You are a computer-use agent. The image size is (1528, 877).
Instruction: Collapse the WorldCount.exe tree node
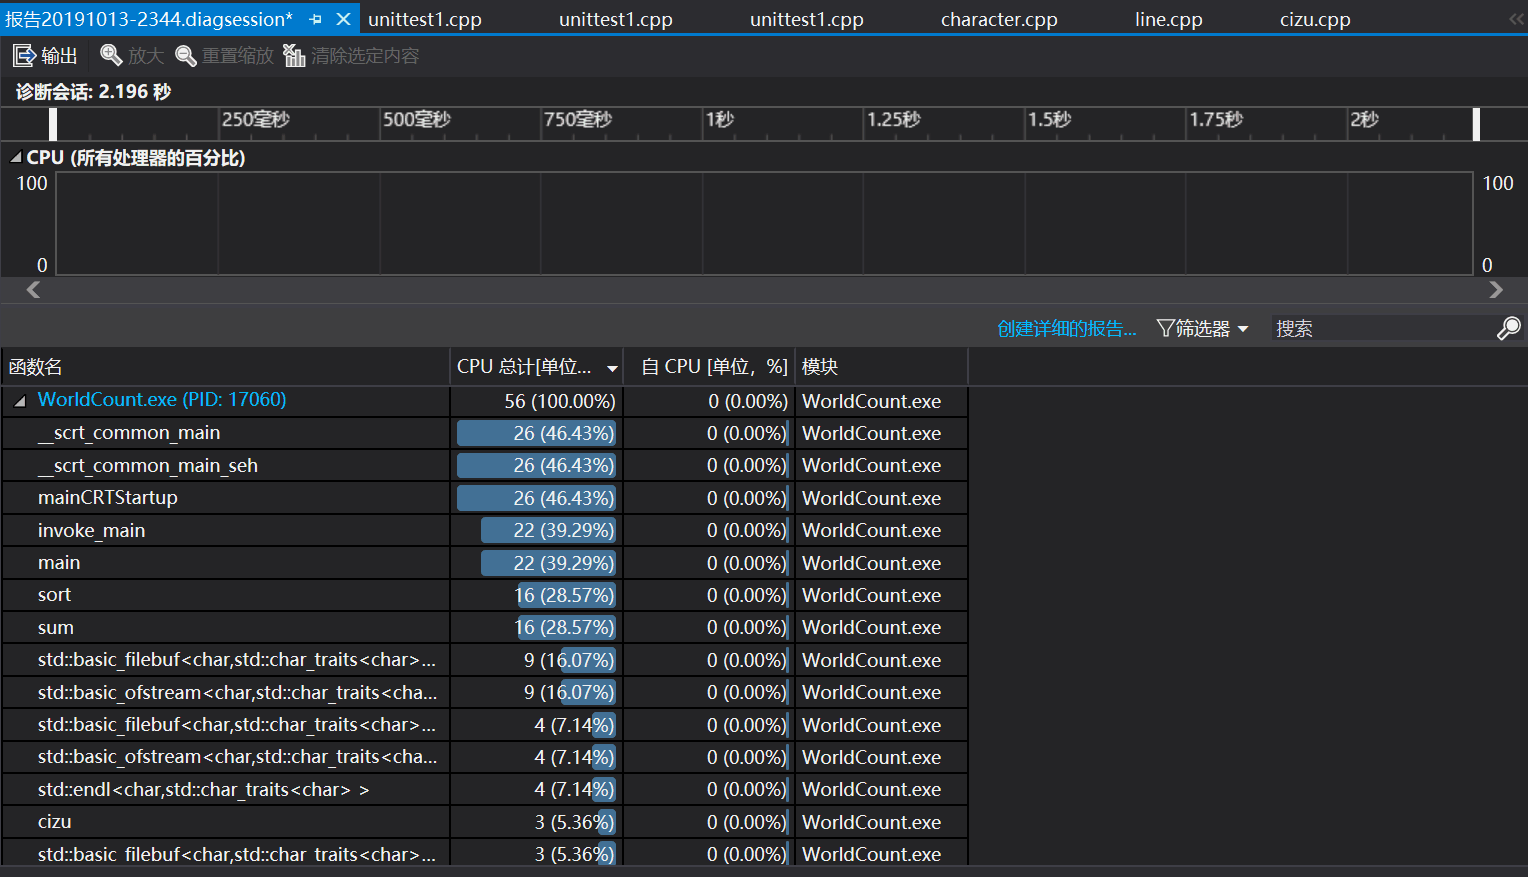coord(20,401)
